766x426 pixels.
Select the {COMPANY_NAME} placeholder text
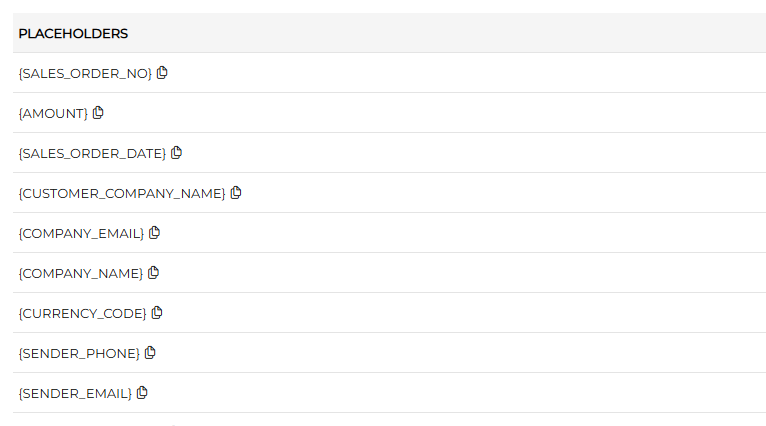(x=80, y=274)
